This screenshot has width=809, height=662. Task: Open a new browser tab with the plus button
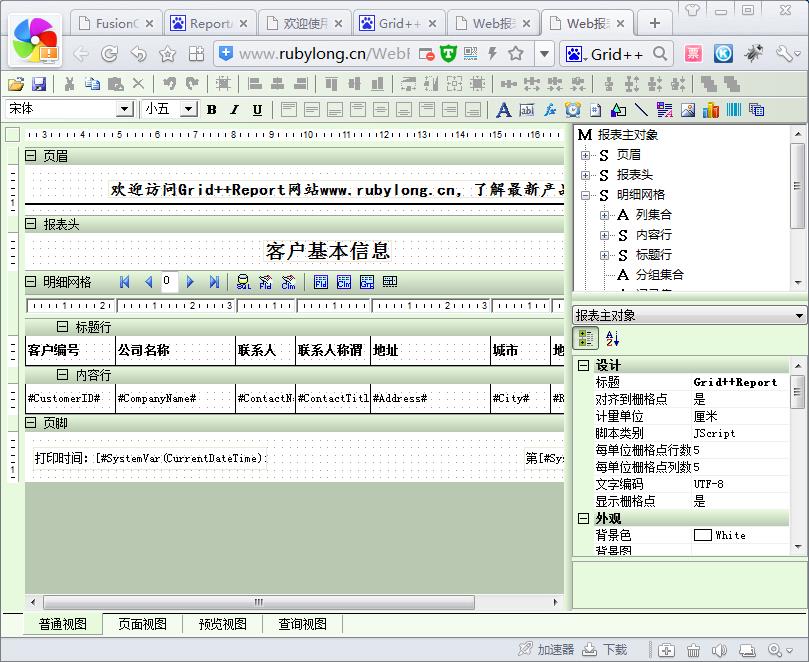[x=654, y=23]
